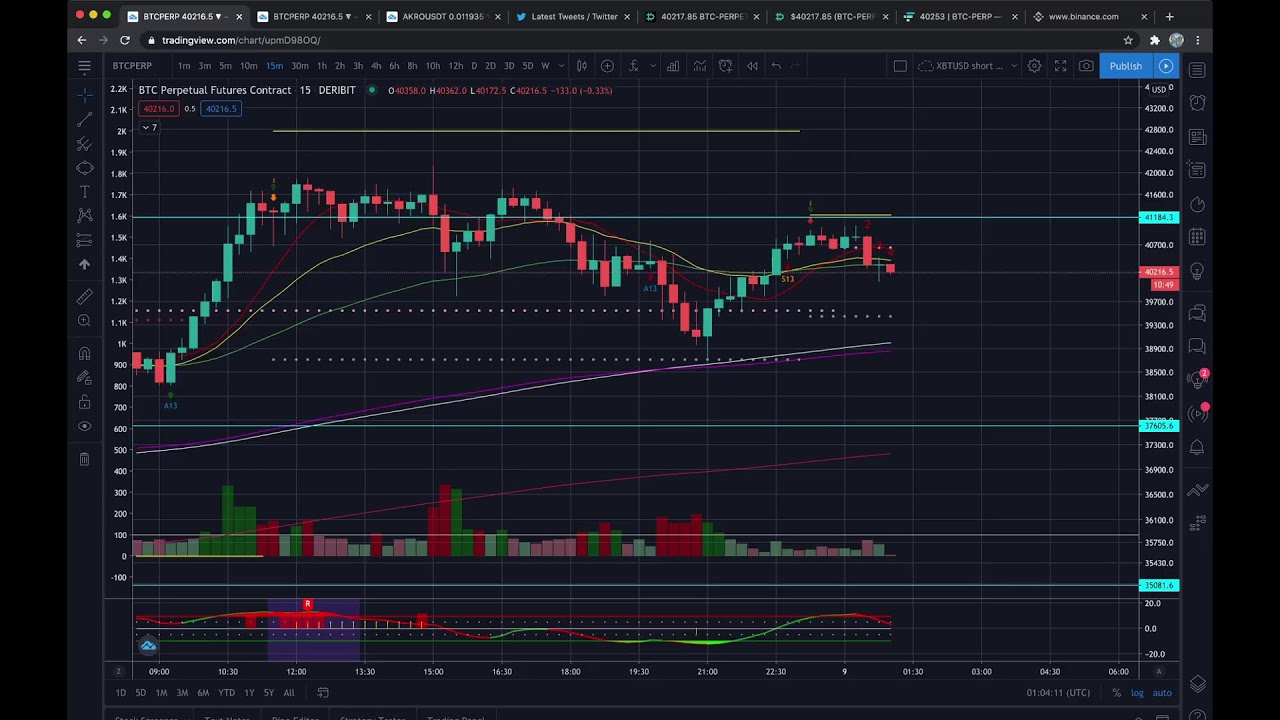
Task: Open a new browser tab with plus
Action: click(x=1169, y=16)
